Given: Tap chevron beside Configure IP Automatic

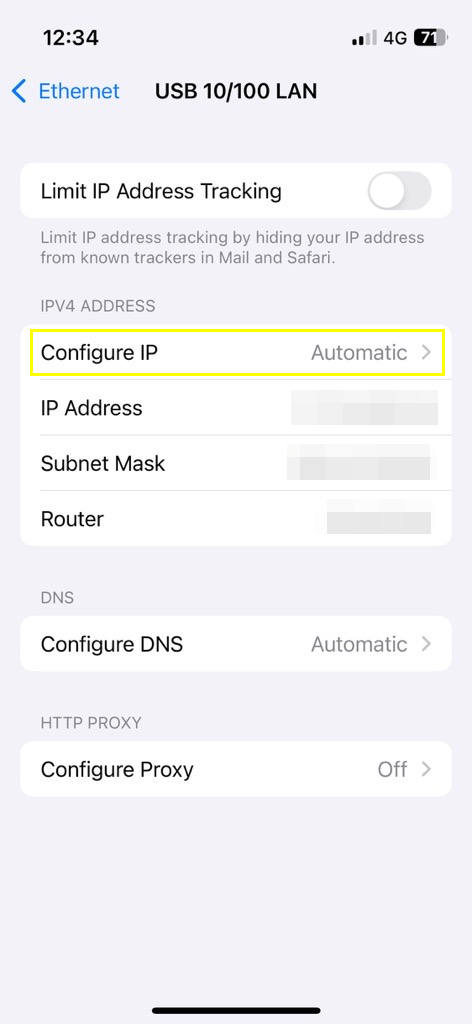Looking at the screenshot, I should [426, 353].
